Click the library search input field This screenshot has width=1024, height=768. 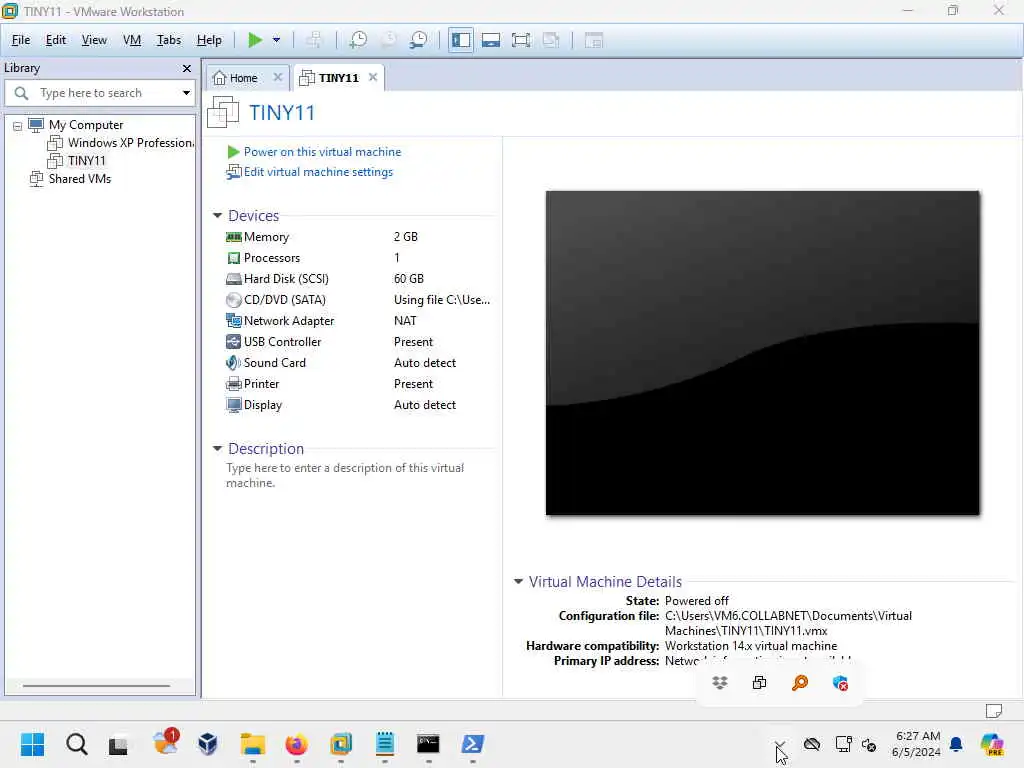pyautogui.click(x=99, y=93)
